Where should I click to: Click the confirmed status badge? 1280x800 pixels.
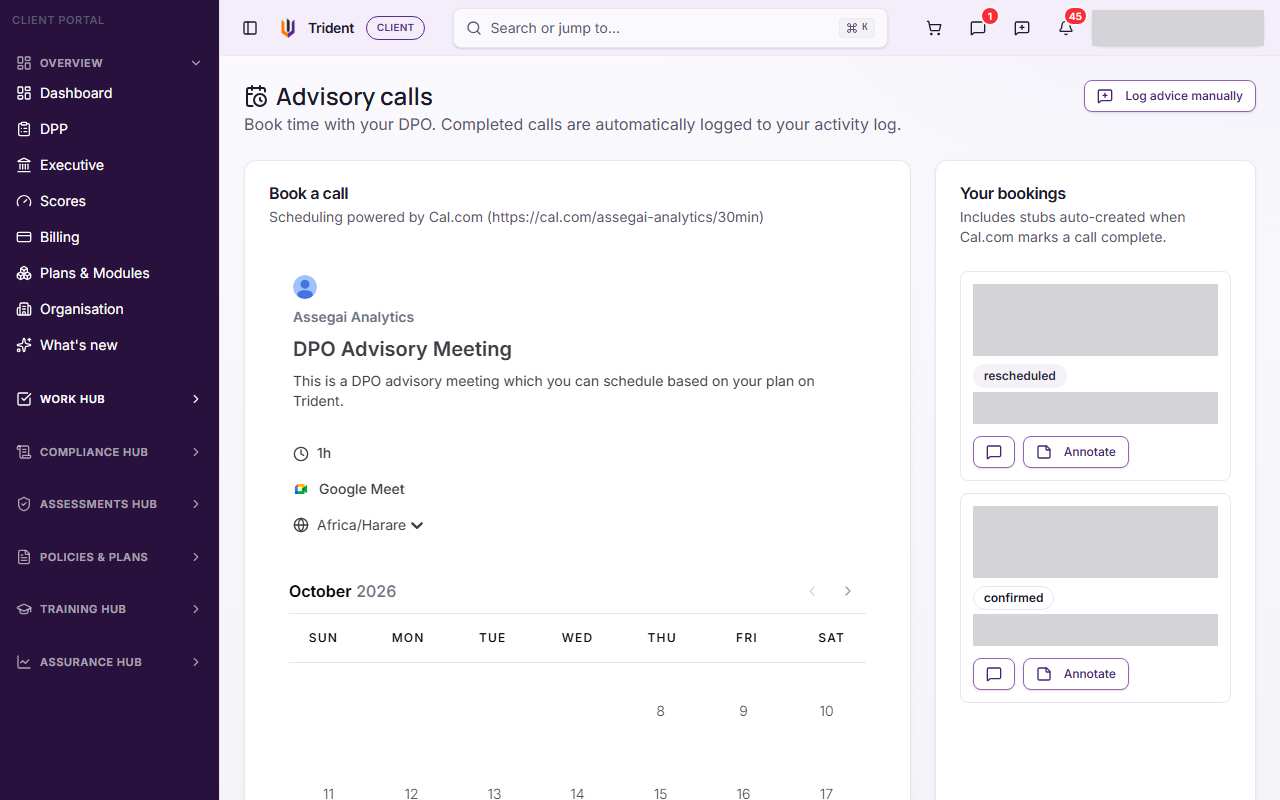pyautogui.click(x=1013, y=598)
